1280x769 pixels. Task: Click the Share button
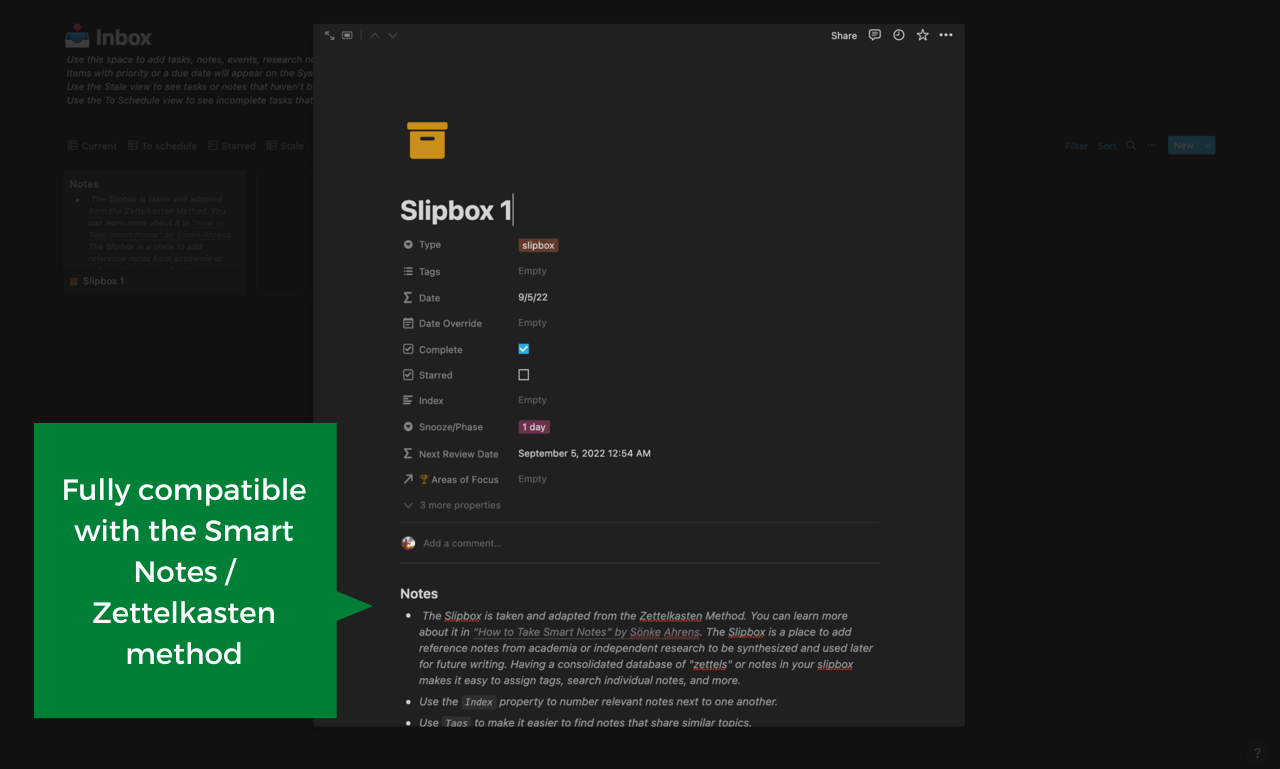click(x=843, y=35)
